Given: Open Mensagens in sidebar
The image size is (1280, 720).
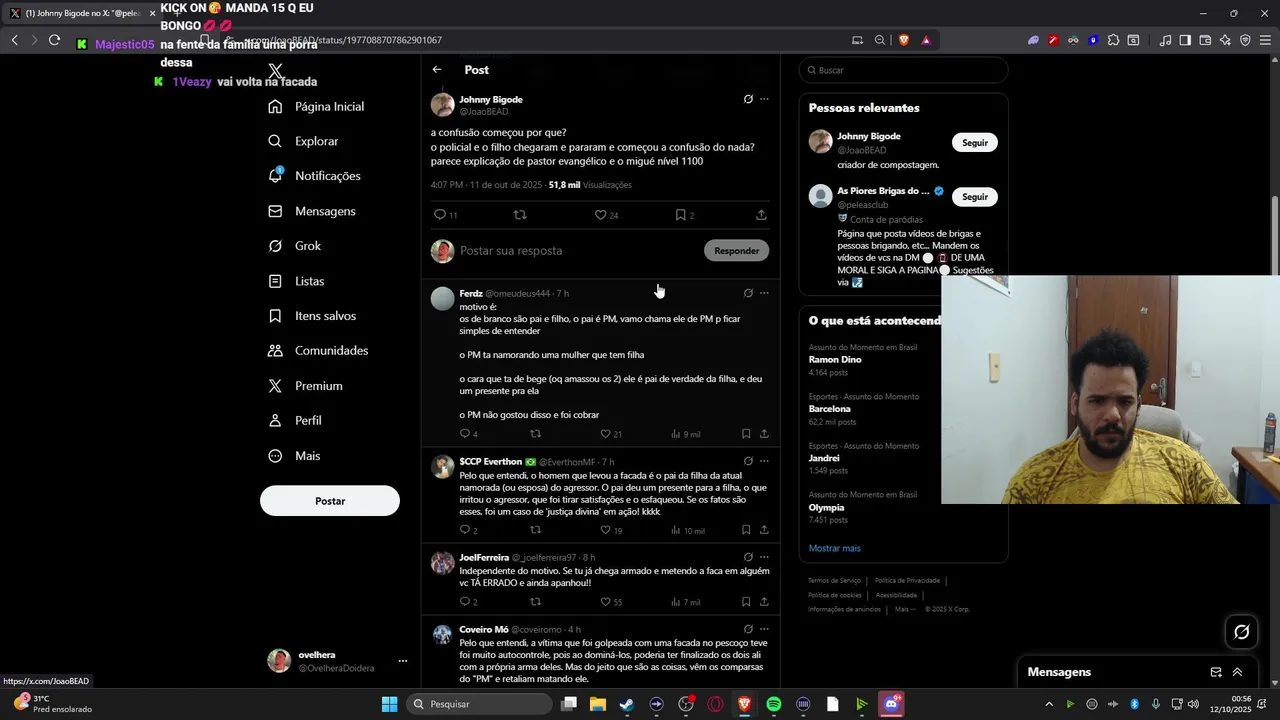Looking at the screenshot, I should pos(311,211).
